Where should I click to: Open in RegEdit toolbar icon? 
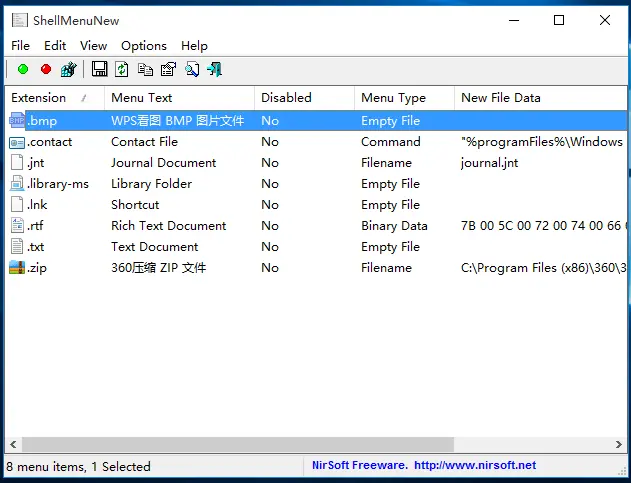[68, 69]
